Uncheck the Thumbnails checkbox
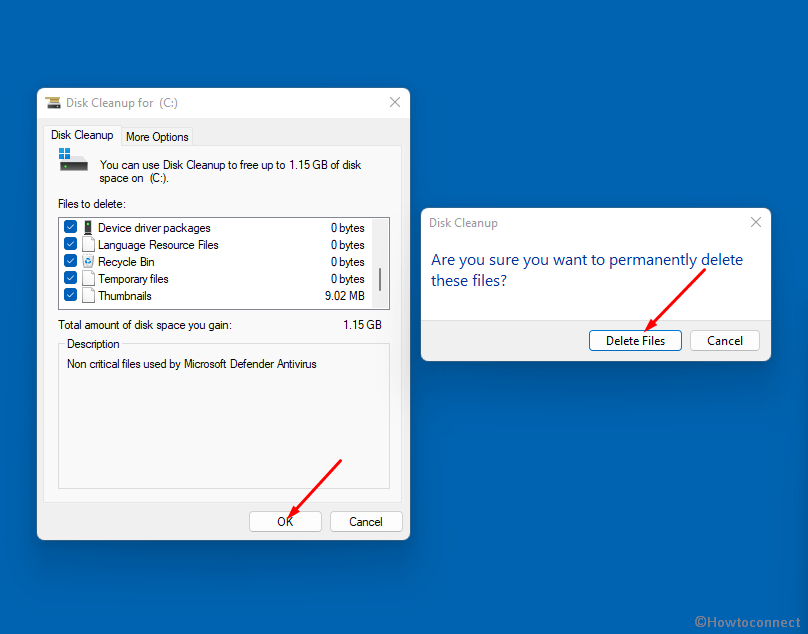Viewport: 808px width, 634px height. click(x=71, y=295)
